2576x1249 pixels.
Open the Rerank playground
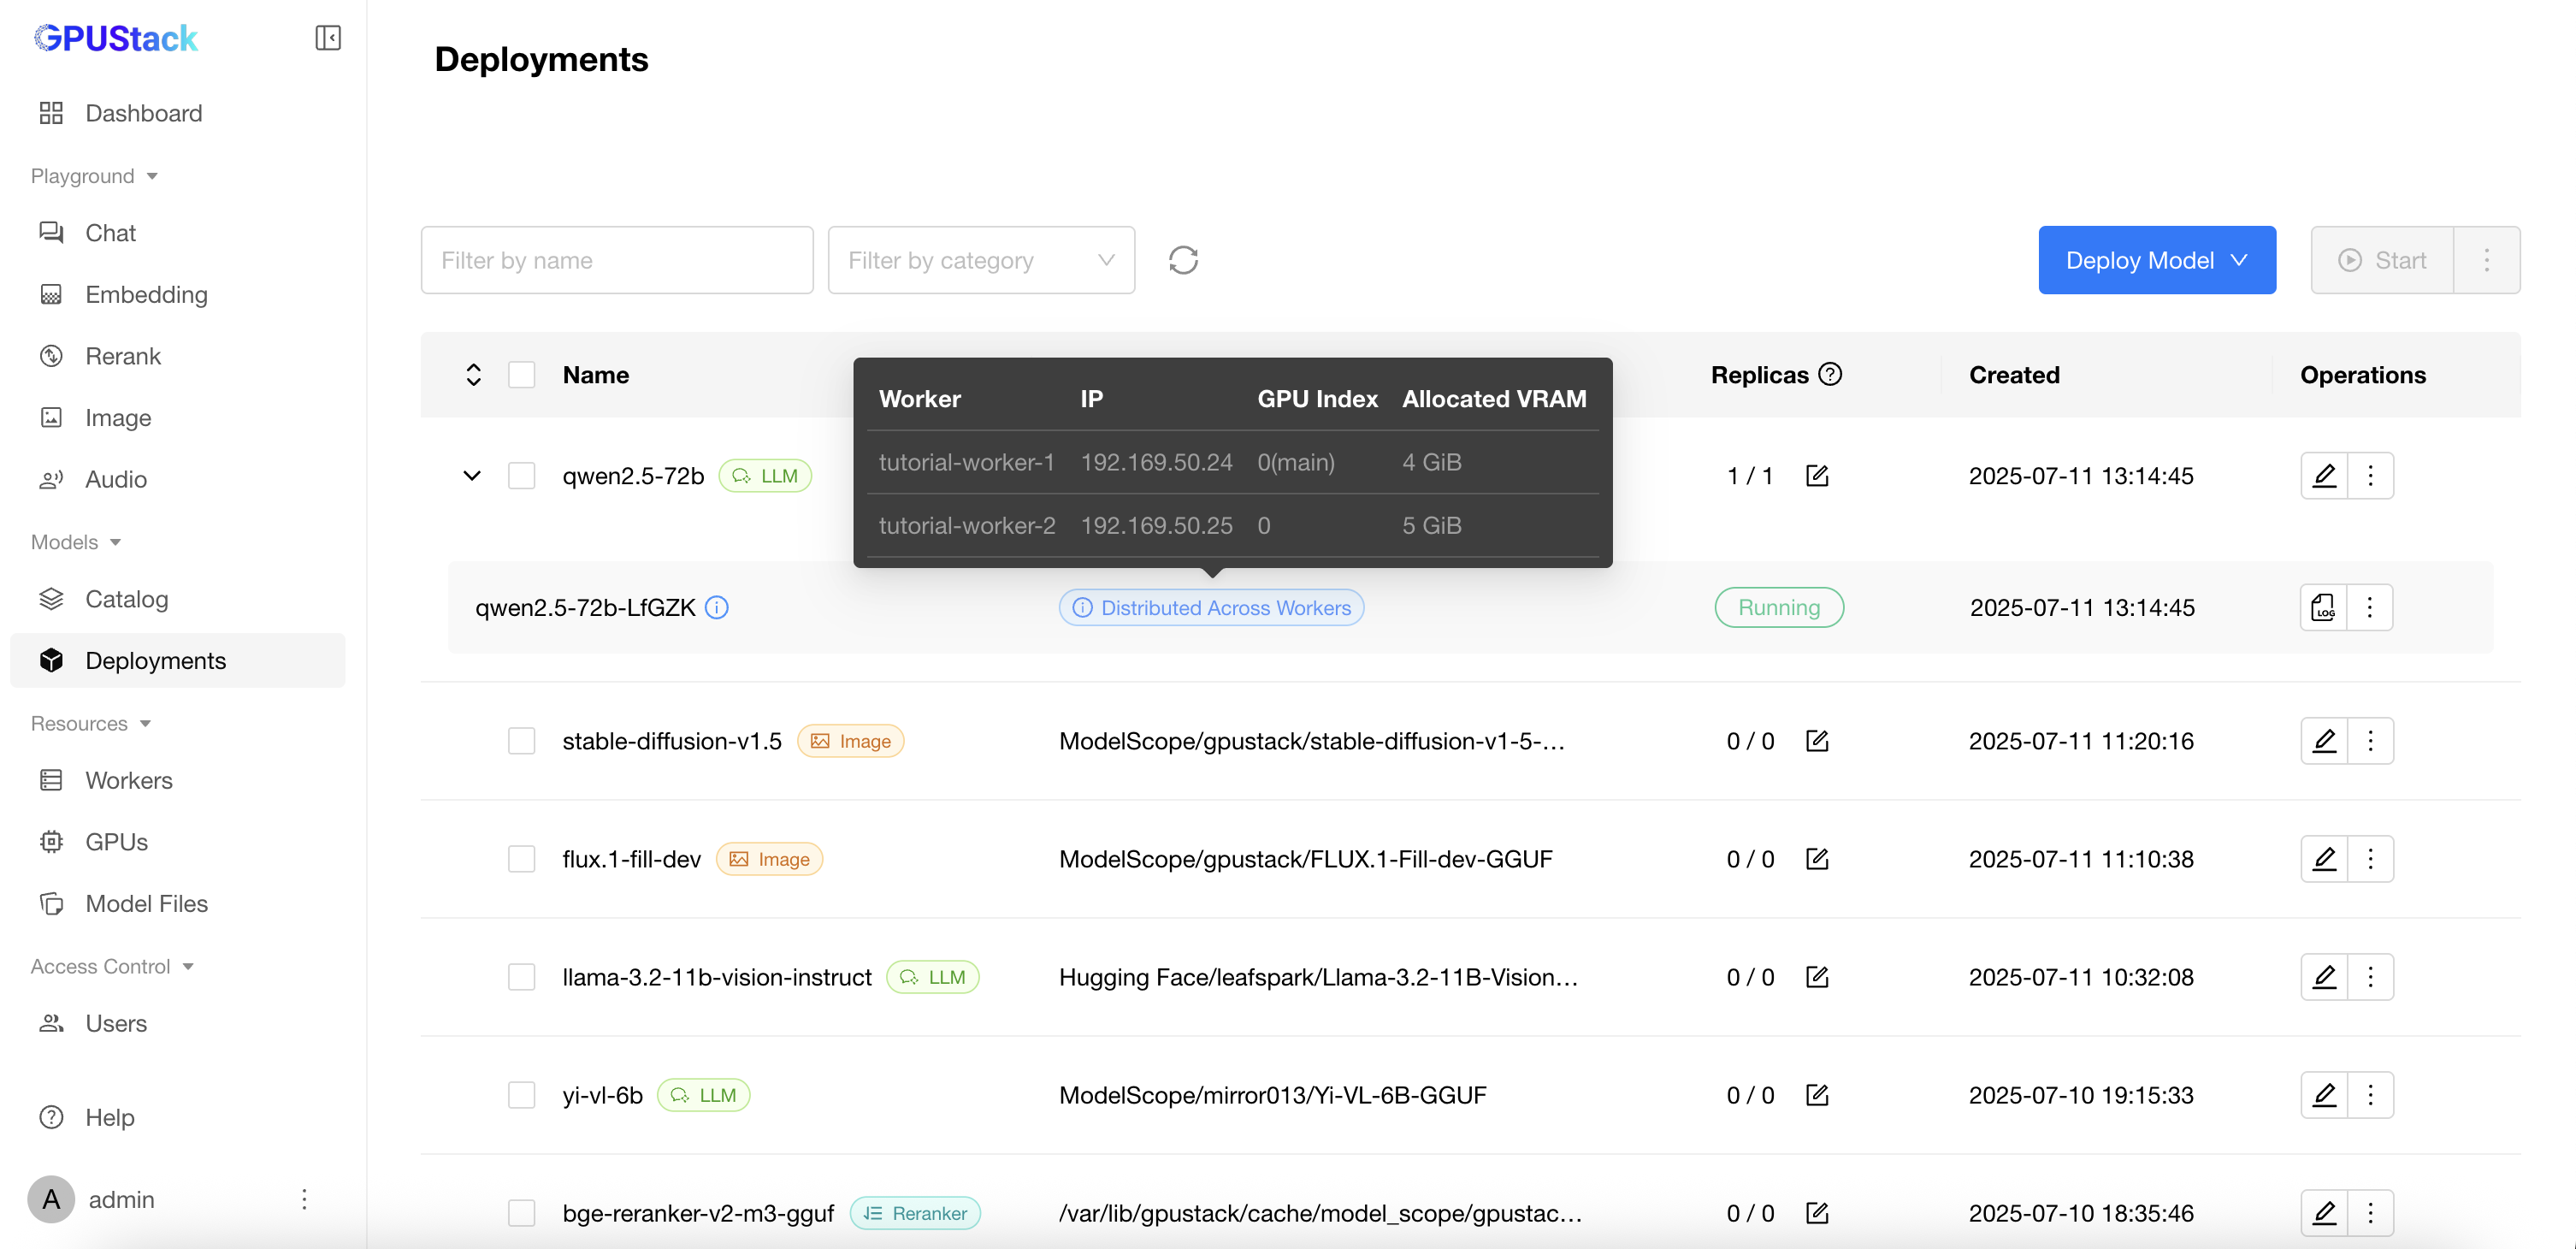point(178,356)
